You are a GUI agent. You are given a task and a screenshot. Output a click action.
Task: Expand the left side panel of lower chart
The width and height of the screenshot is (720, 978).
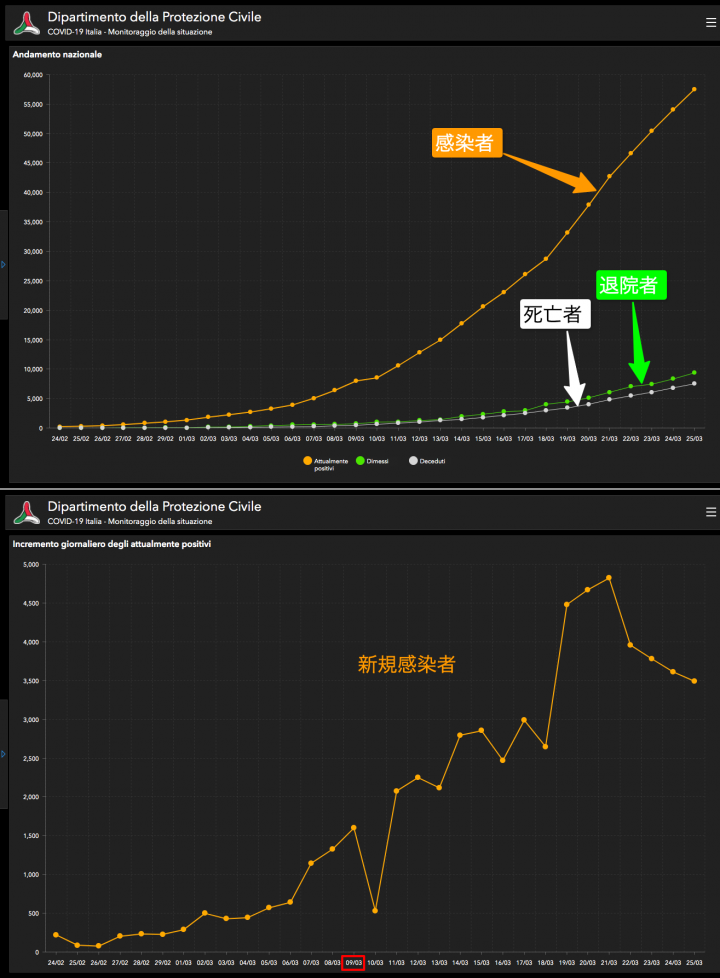click(x=4, y=753)
